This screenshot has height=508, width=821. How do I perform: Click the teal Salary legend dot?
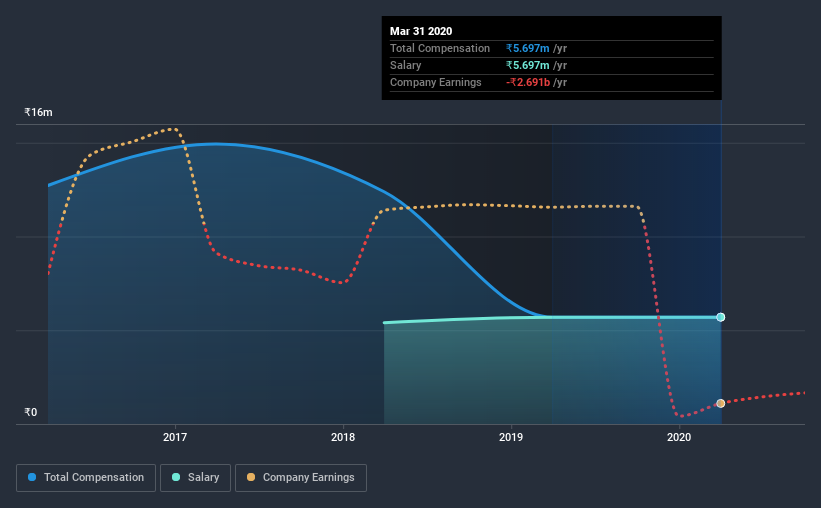[176, 477]
